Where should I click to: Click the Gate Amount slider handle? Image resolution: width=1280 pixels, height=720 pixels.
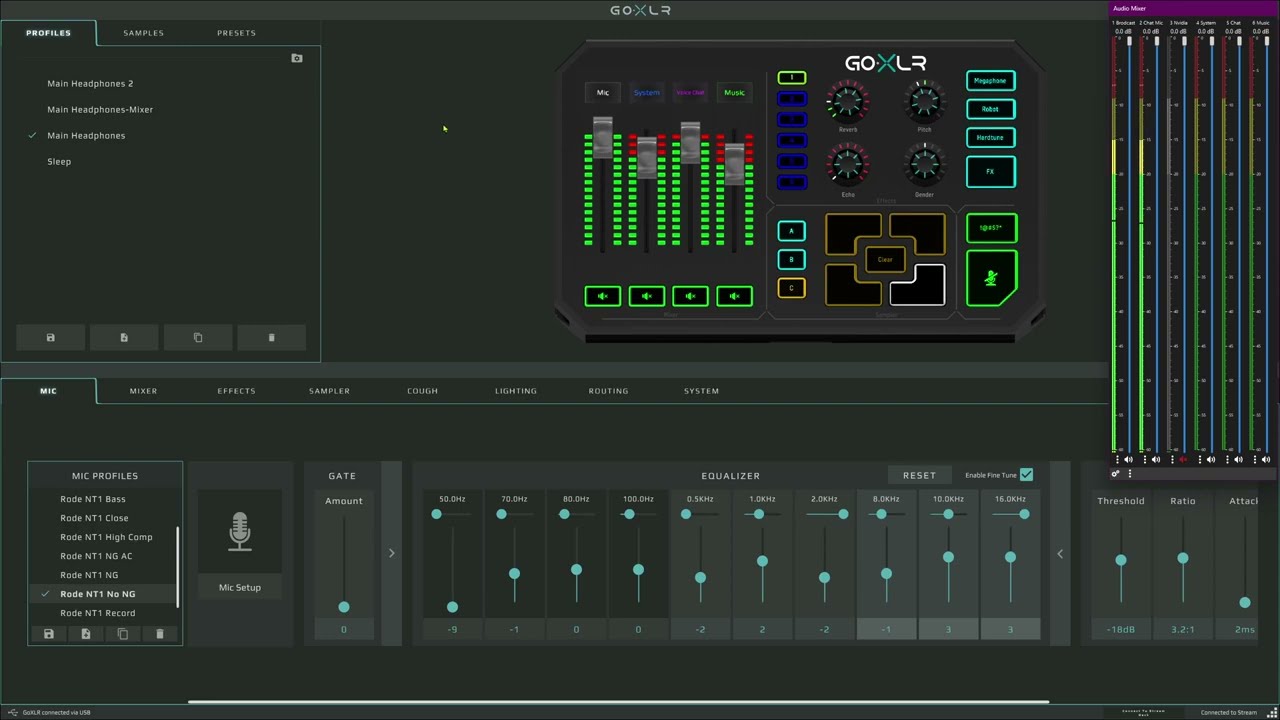click(344, 607)
